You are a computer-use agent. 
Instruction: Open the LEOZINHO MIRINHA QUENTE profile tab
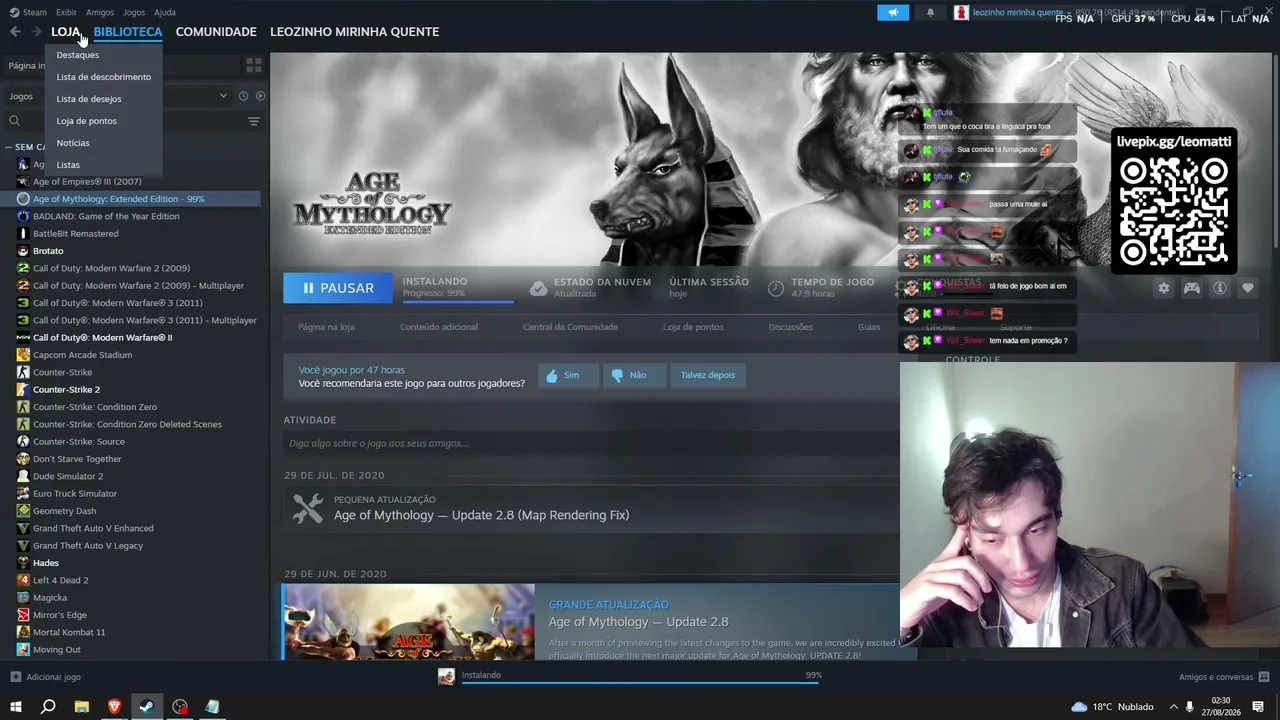pyautogui.click(x=354, y=32)
